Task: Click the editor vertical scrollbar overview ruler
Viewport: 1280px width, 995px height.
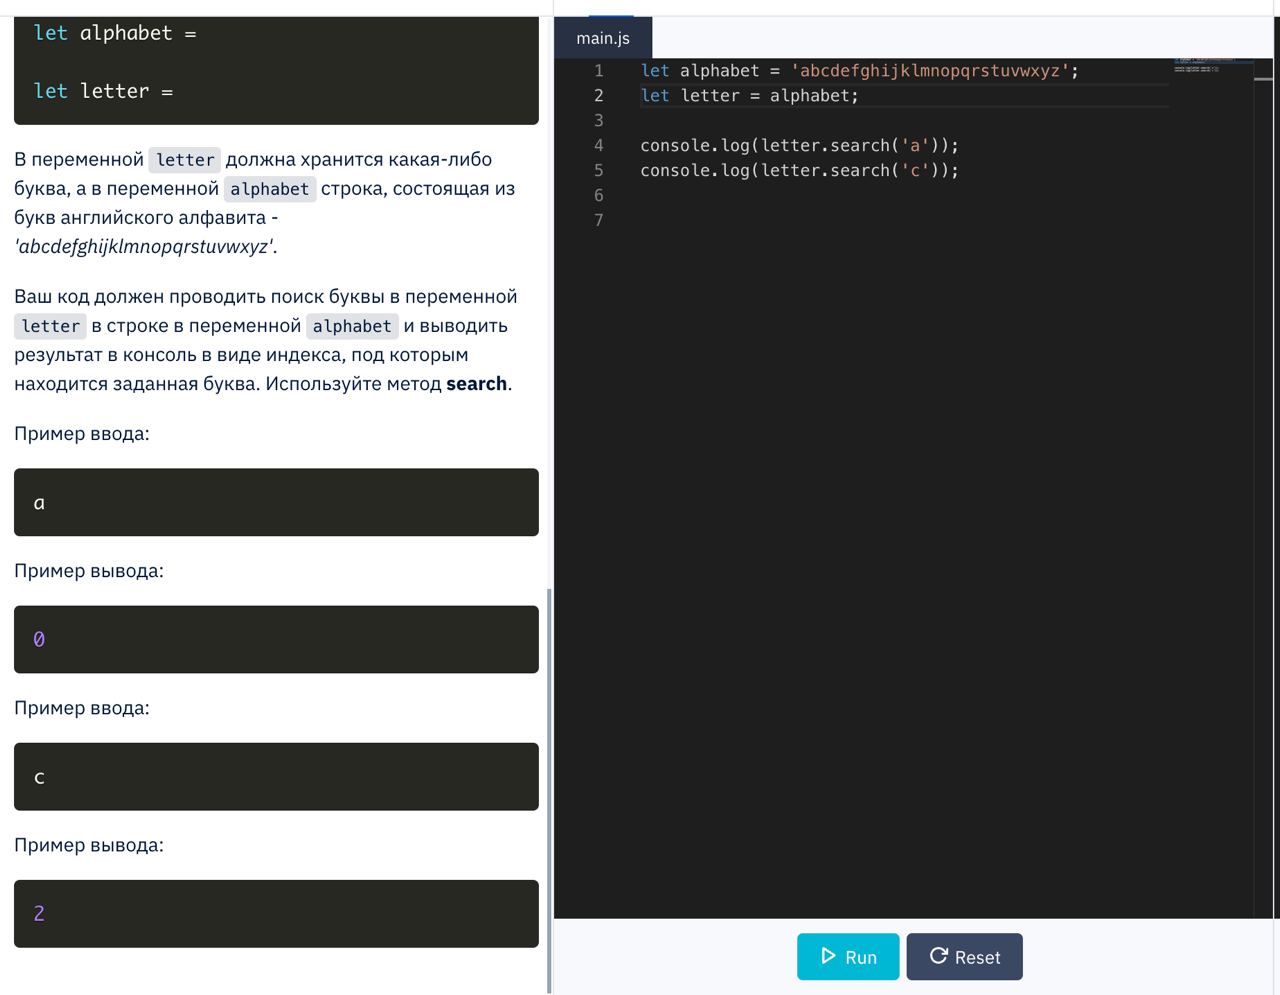Action: coord(1264,488)
